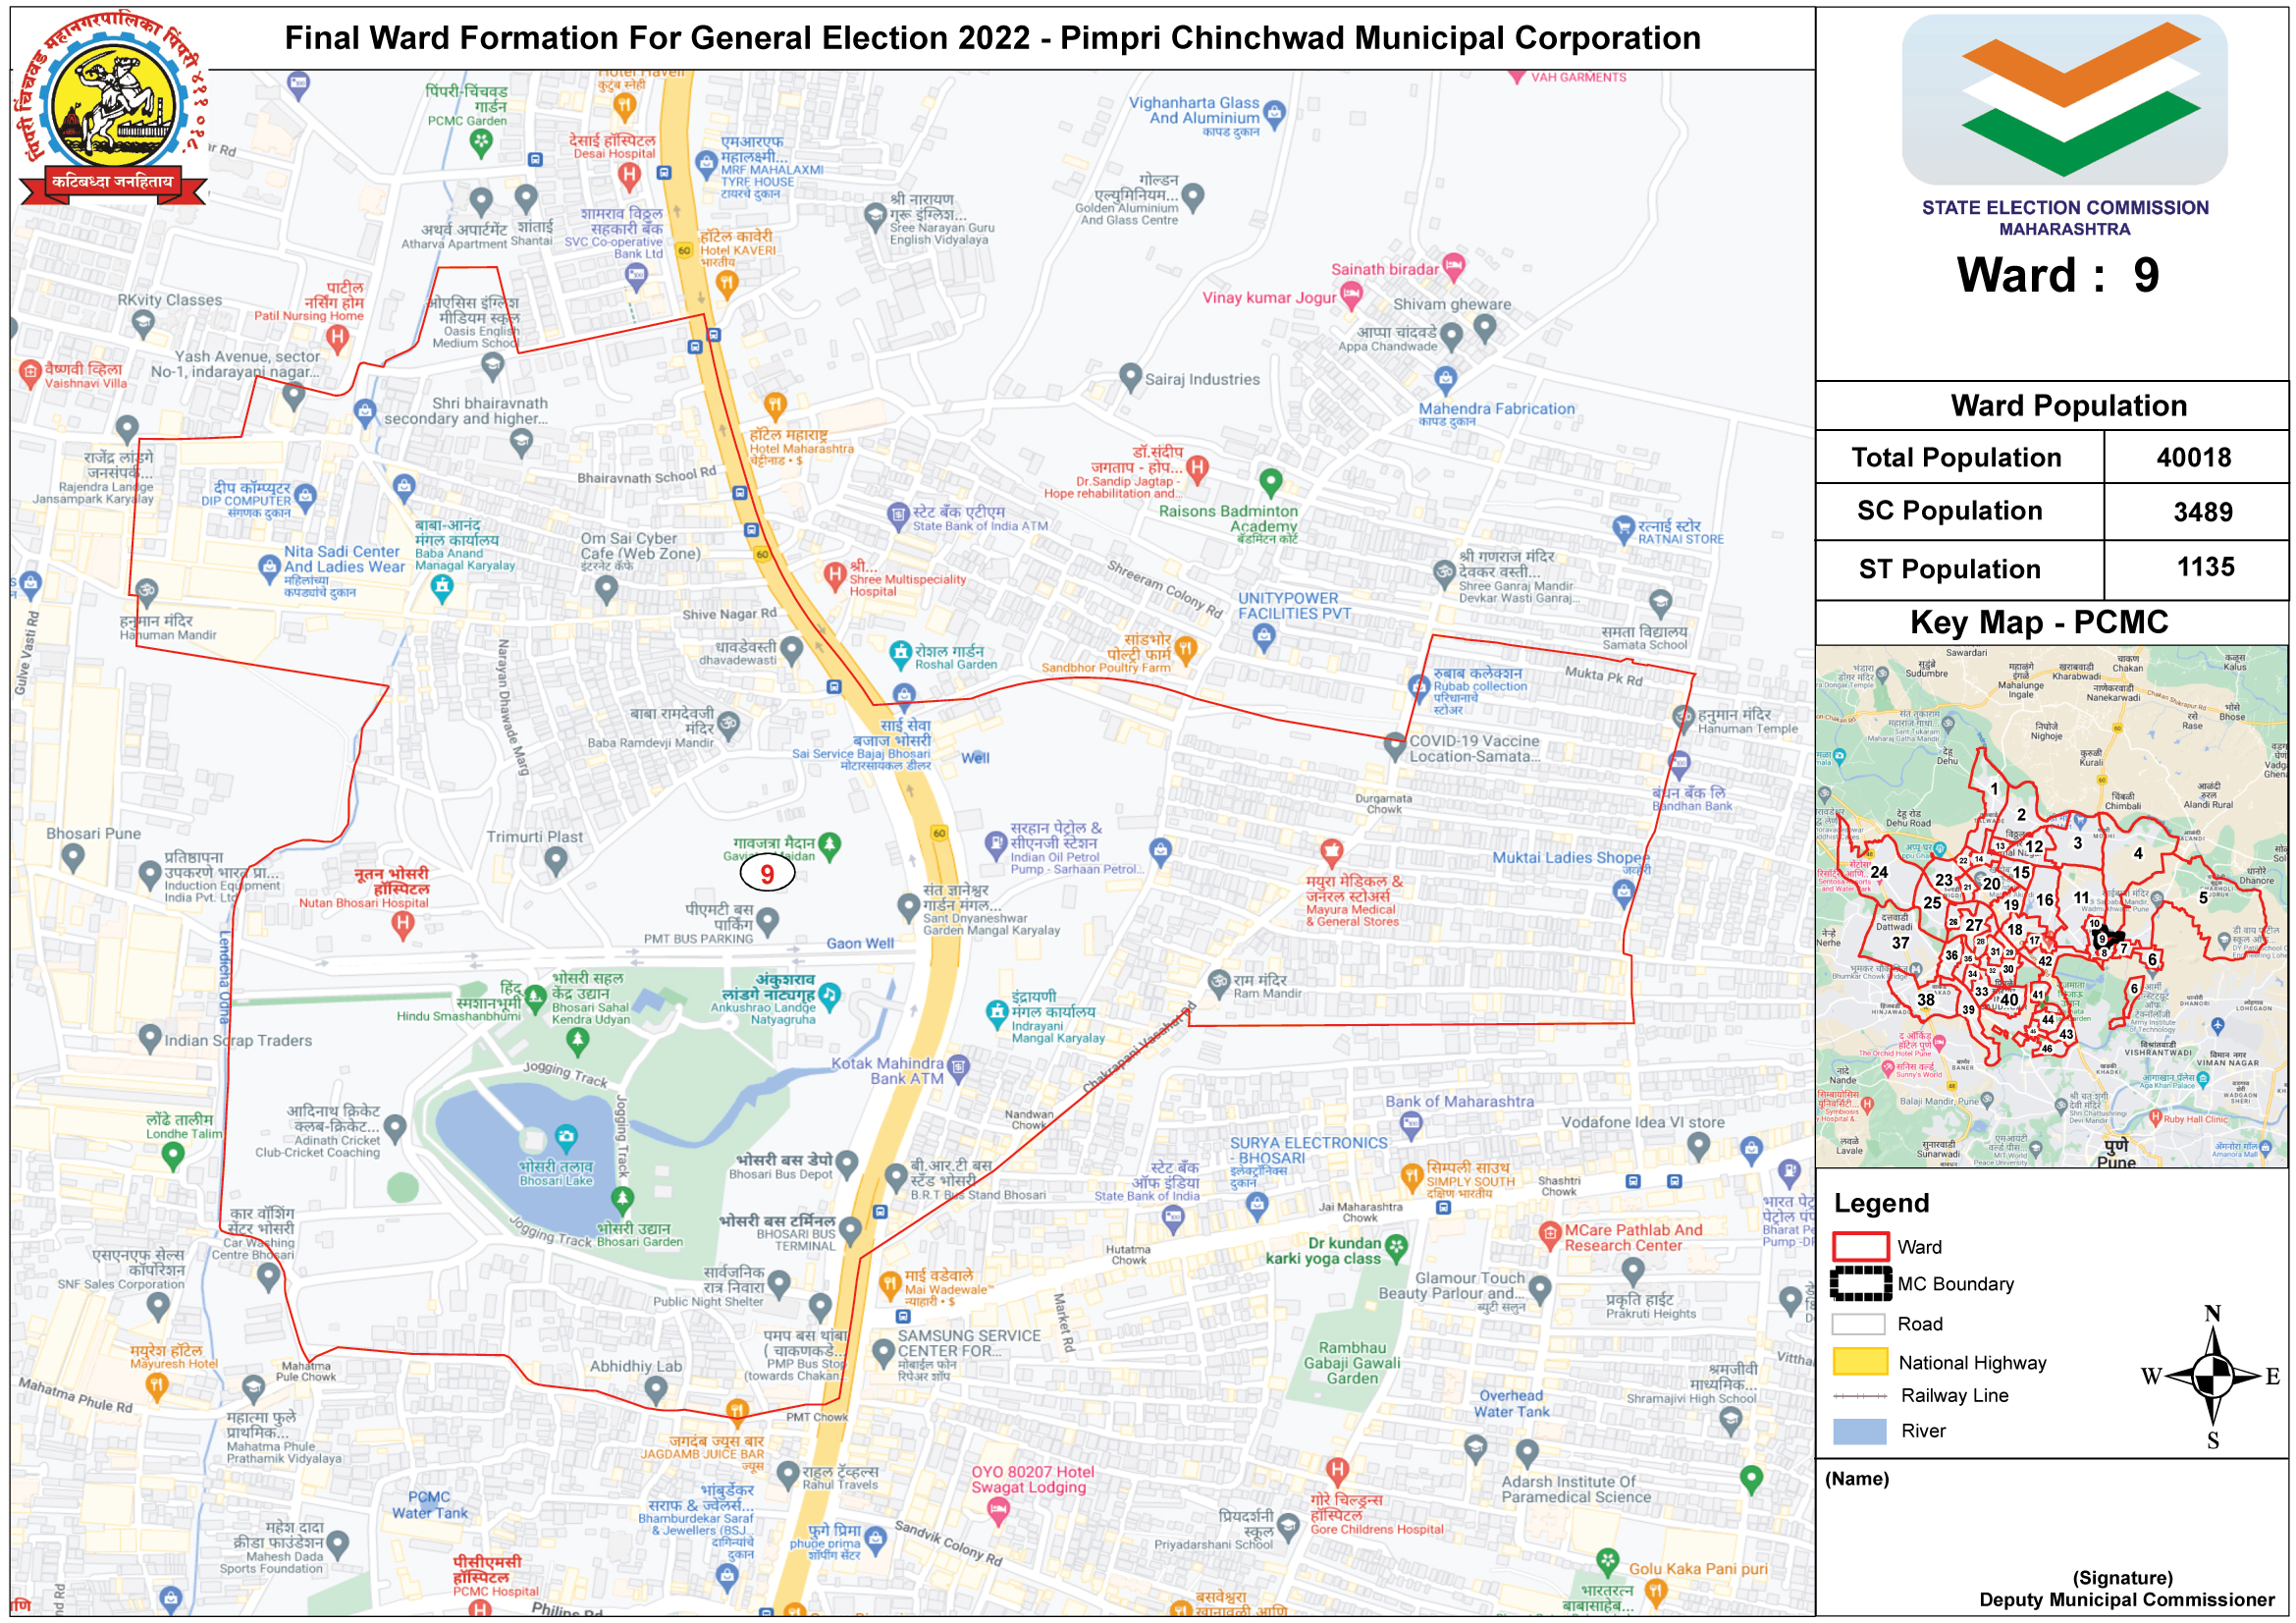
Task: Click the MCare Pathlab red marker
Action: 1550,1236
